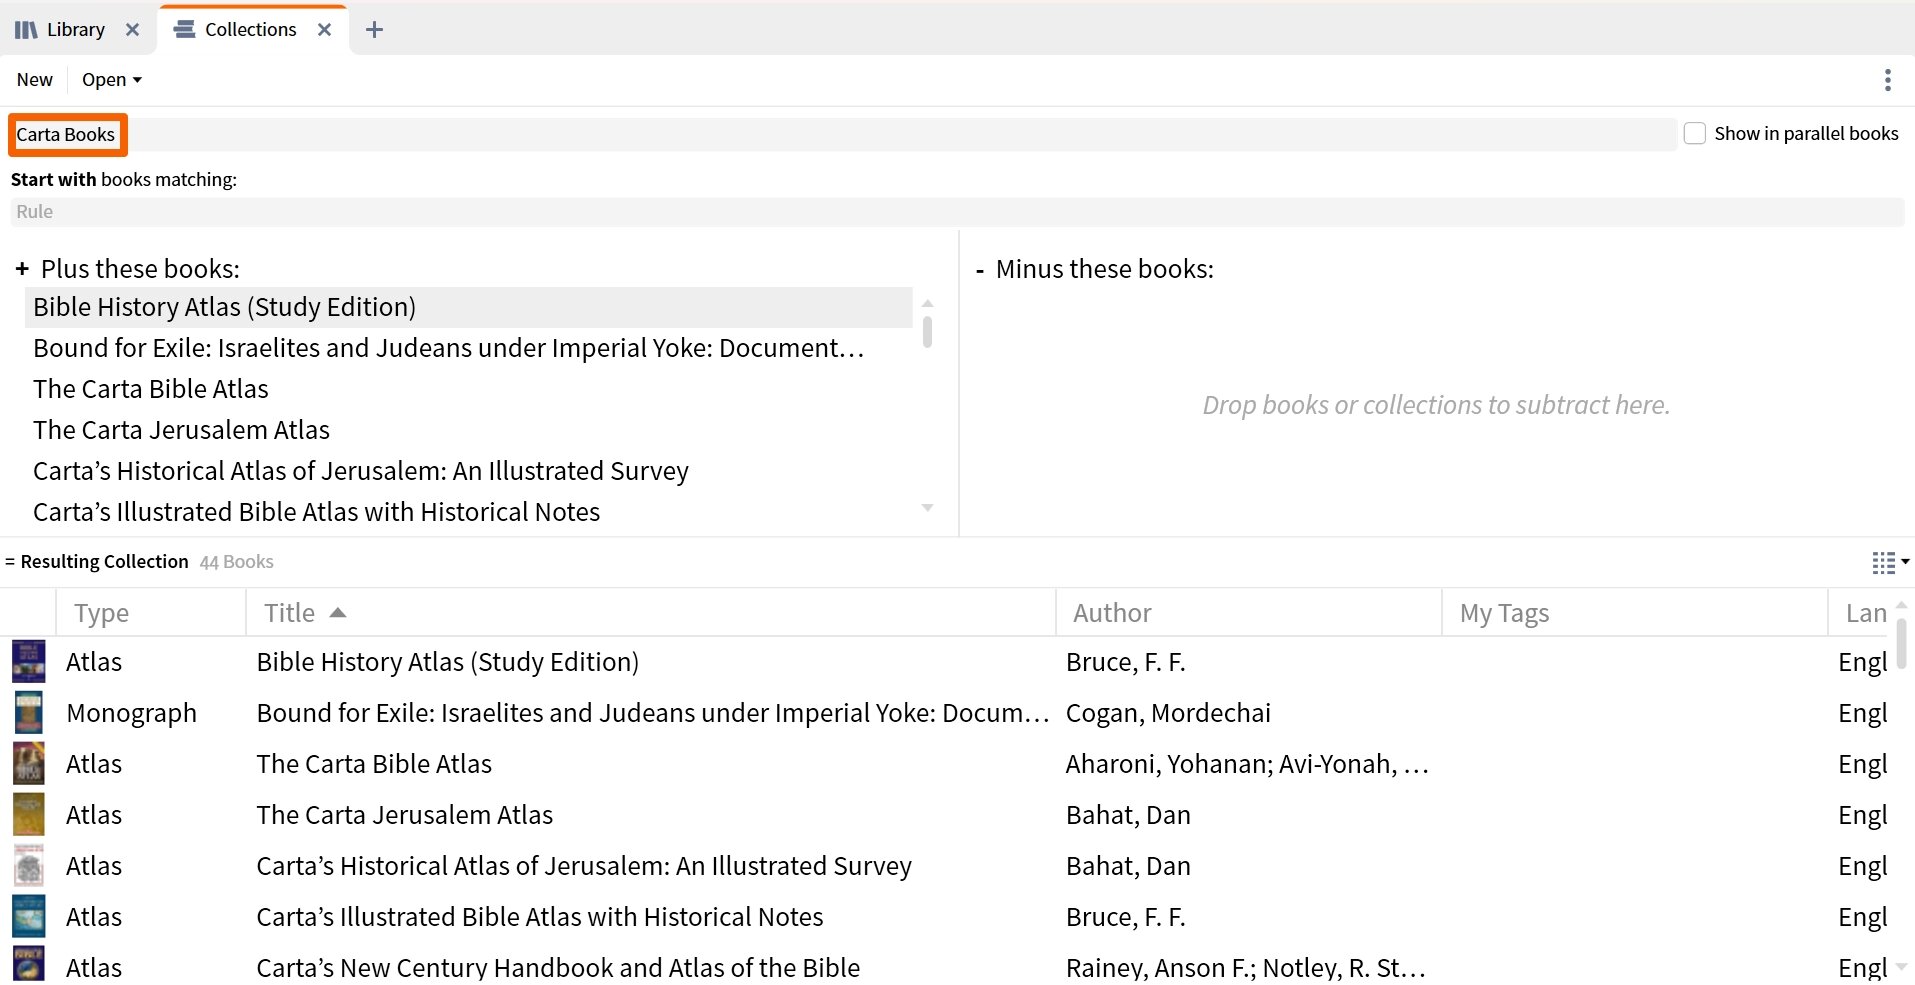Close the Library tab
The height and width of the screenshot is (985, 1915).
(x=132, y=30)
